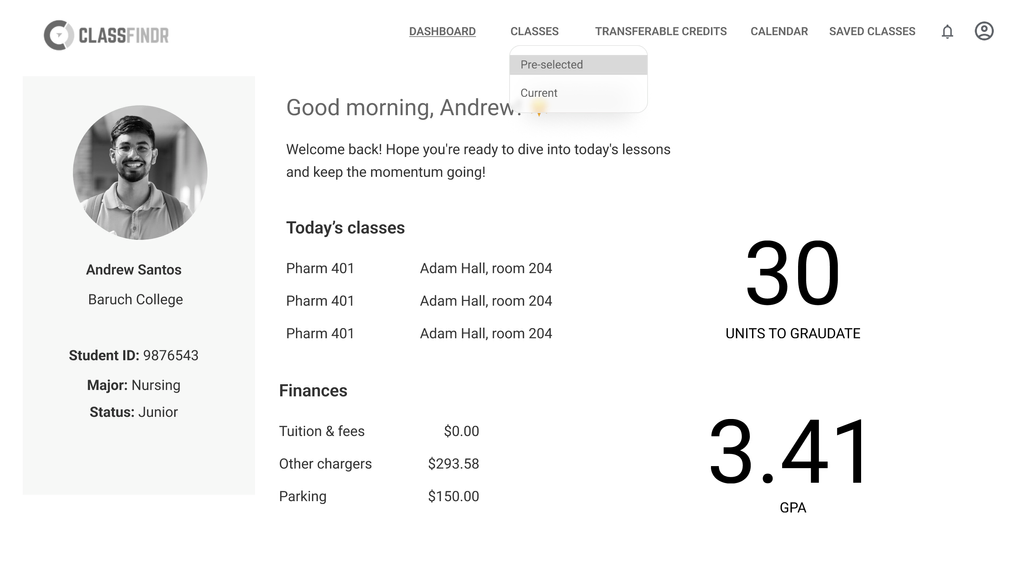Click Andrew Santos profile photo
Viewport: 1013px width, 582px height.
(140, 172)
